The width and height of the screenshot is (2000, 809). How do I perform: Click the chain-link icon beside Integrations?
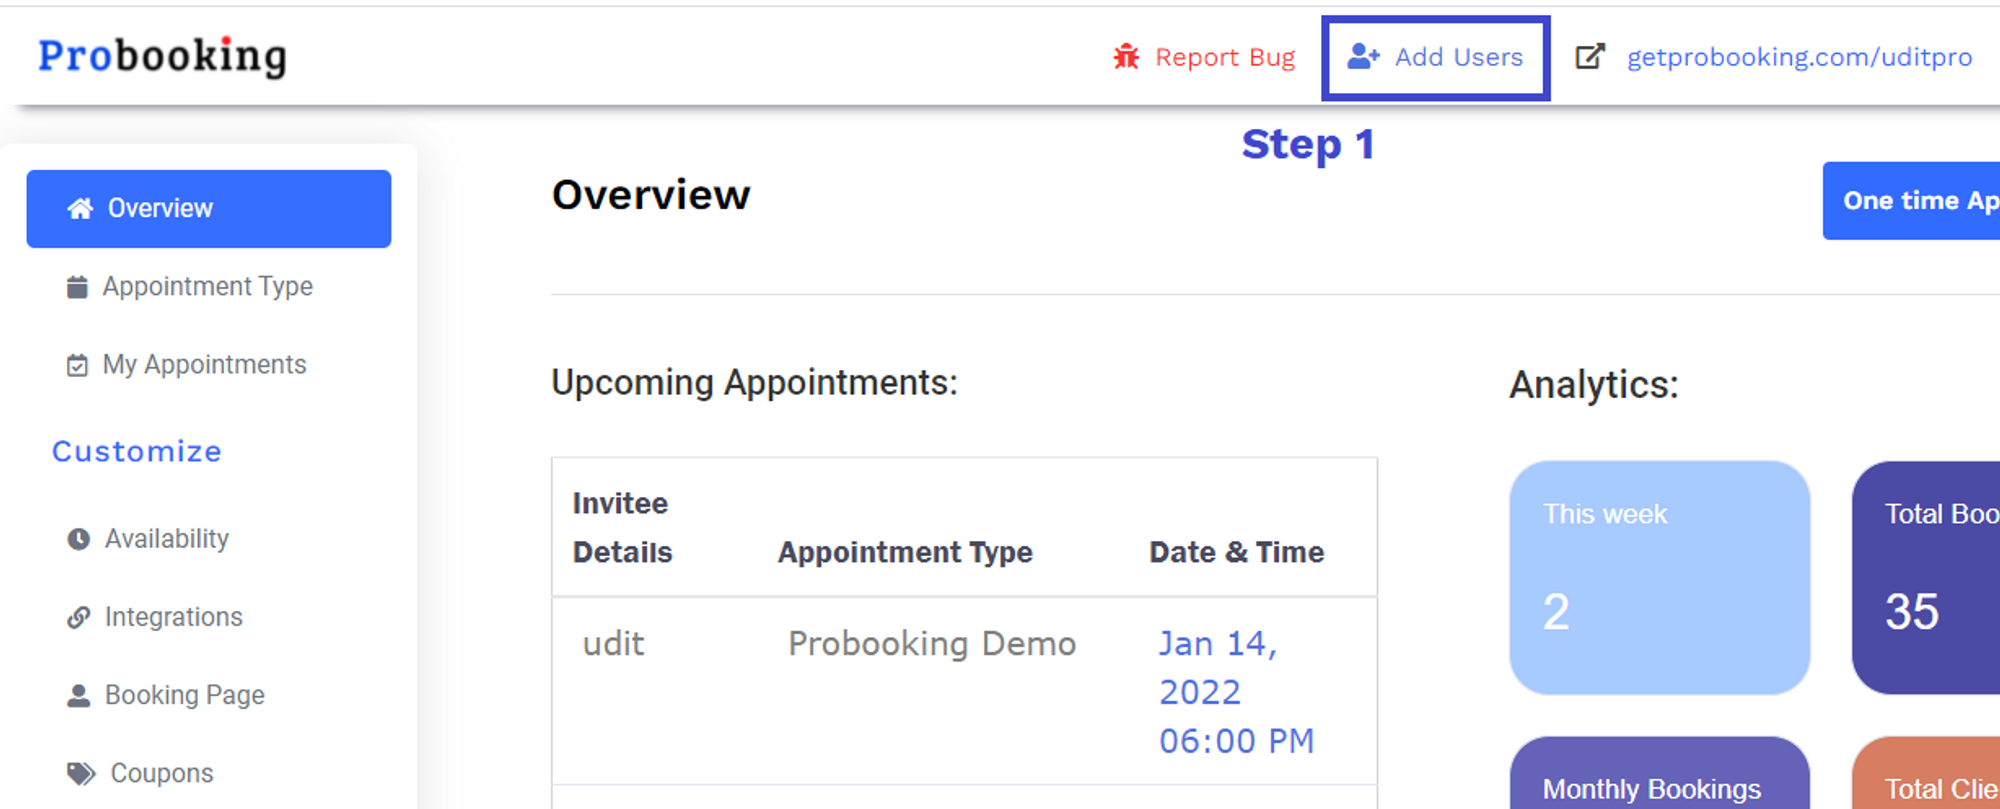coord(79,617)
